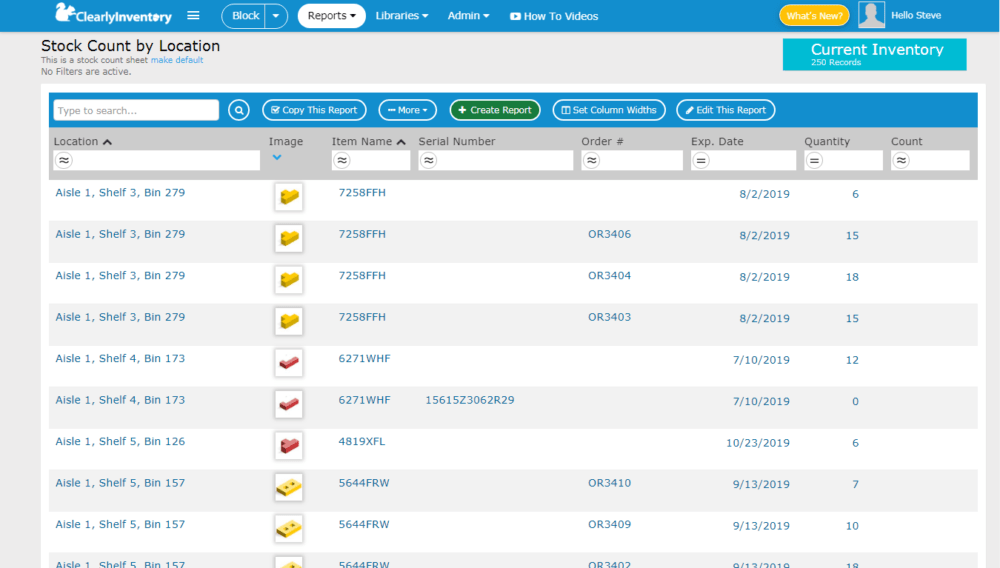Open the Libraries dropdown menu

(x=402, y=16)
